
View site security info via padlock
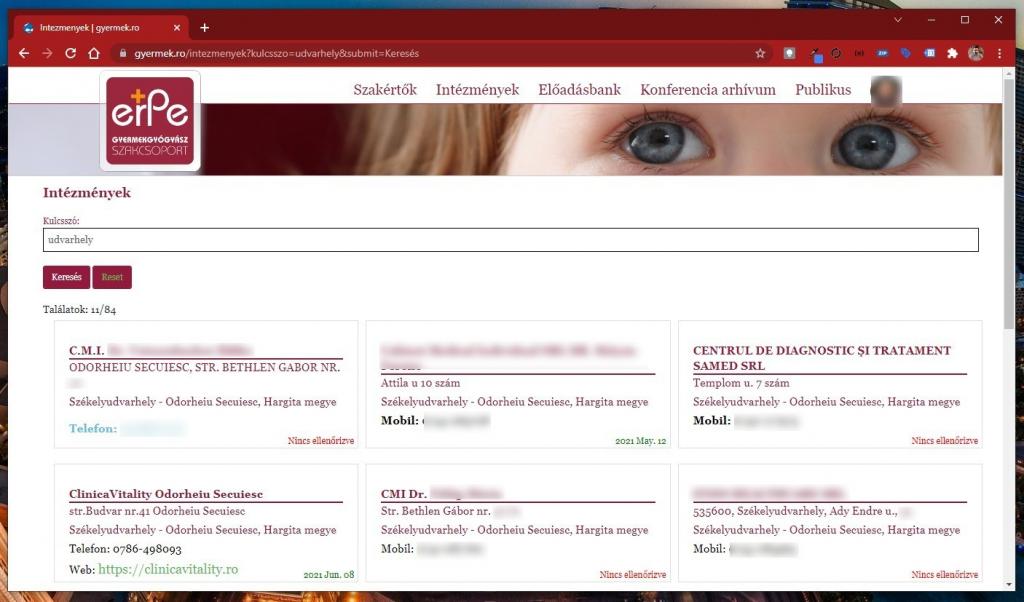click(x=123, y=53)
